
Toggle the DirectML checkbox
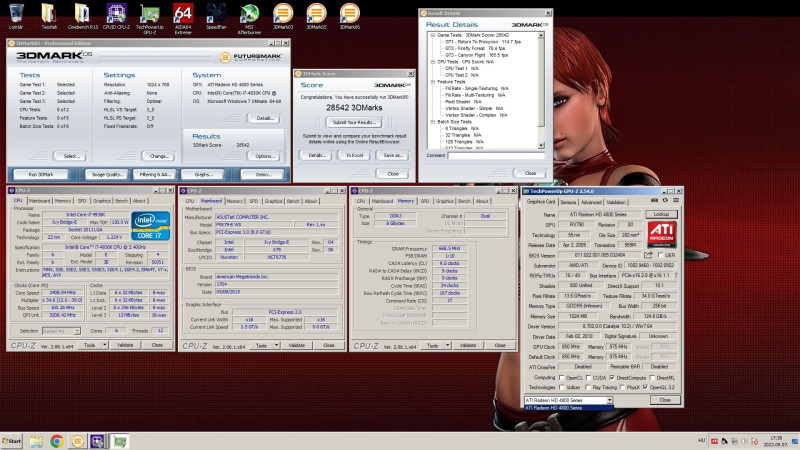(652, 378)
